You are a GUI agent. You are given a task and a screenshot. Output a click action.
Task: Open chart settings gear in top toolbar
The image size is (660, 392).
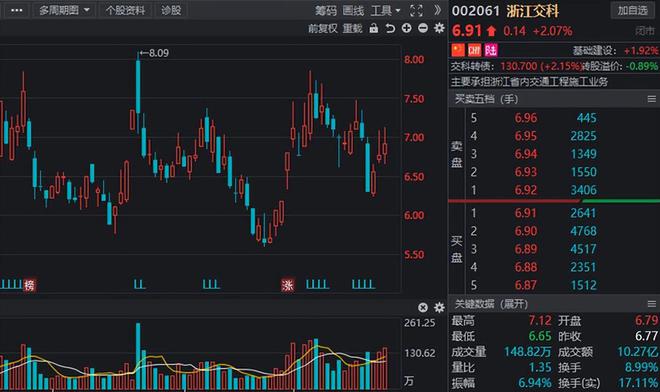tap(439, 28)
